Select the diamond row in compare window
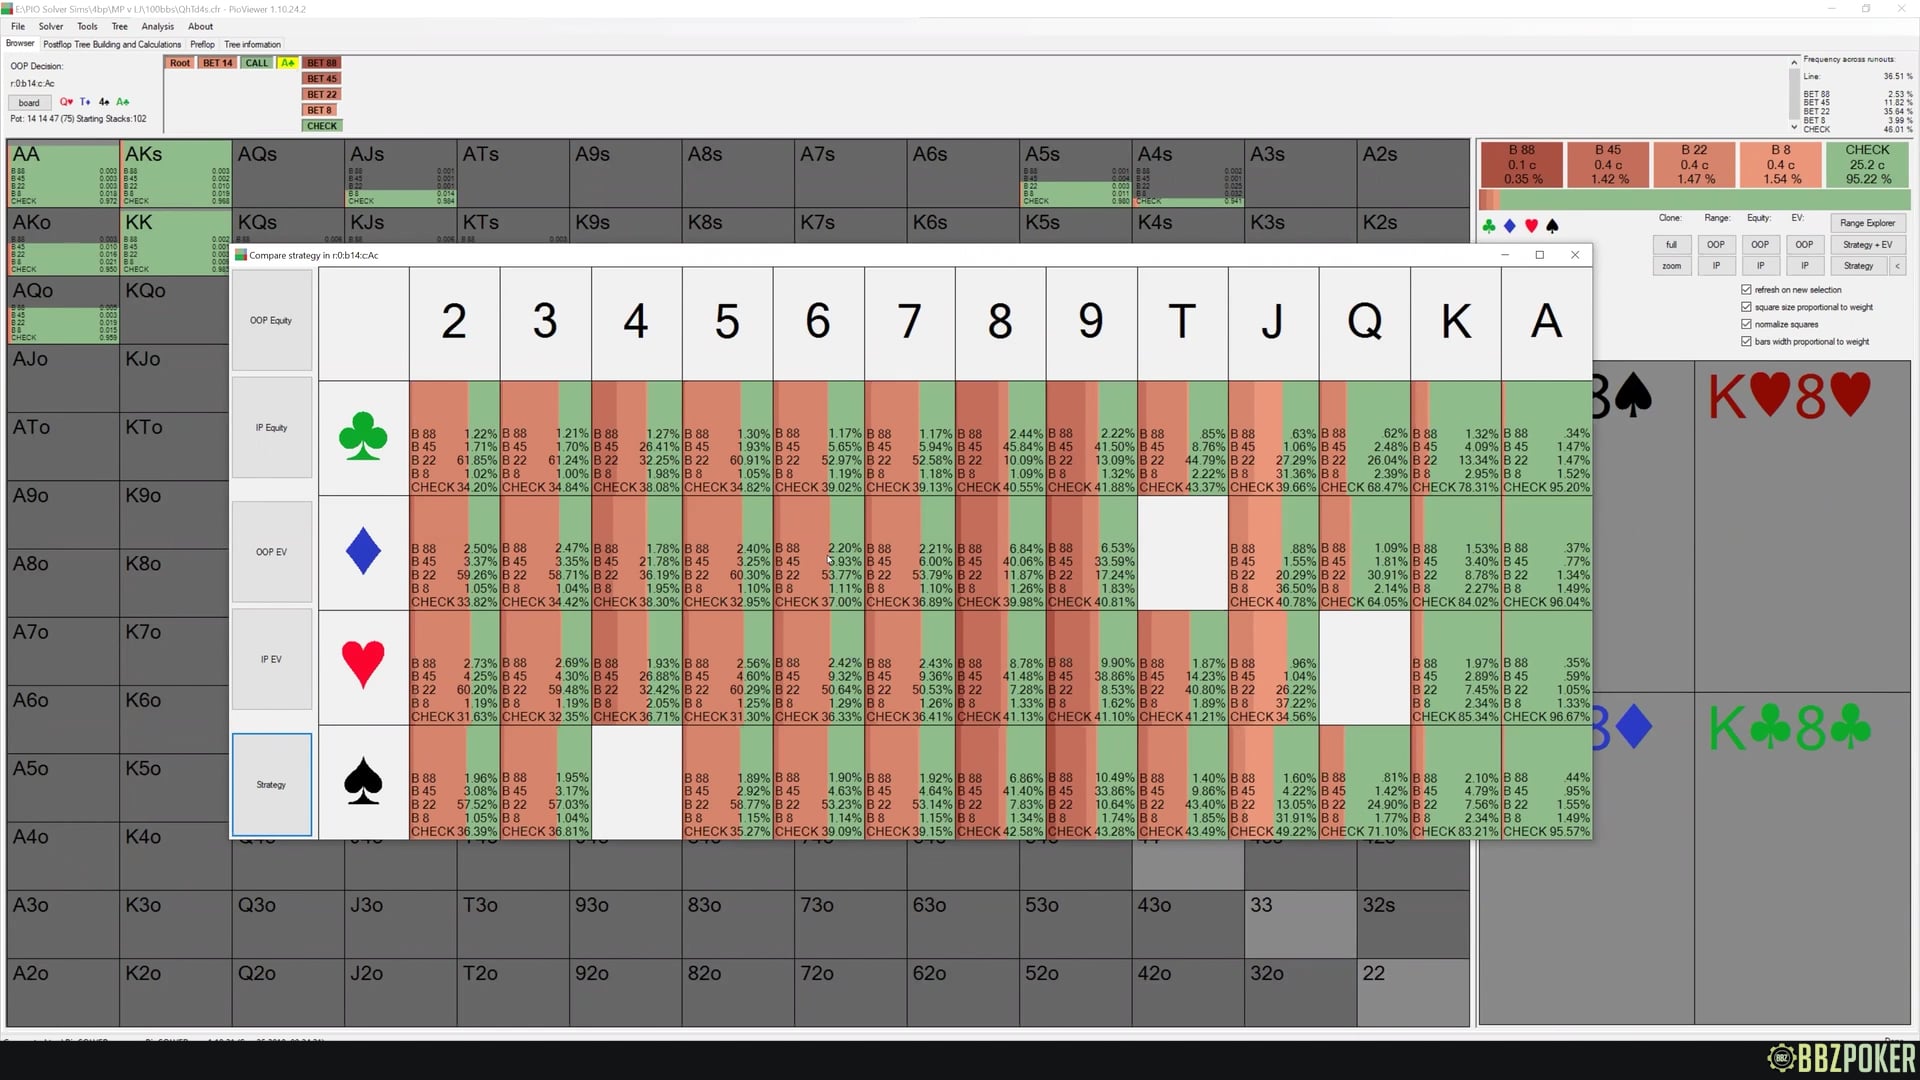Screen dimensions: 1920x1080 coord(363,553)
